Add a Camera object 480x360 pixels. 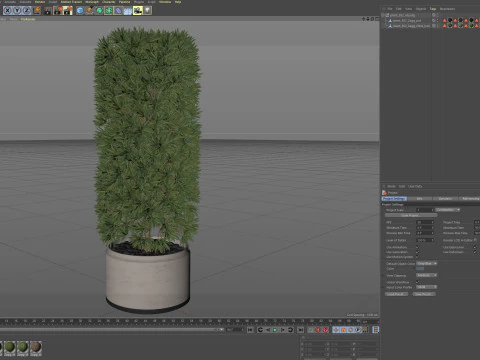tap(138, 11)
